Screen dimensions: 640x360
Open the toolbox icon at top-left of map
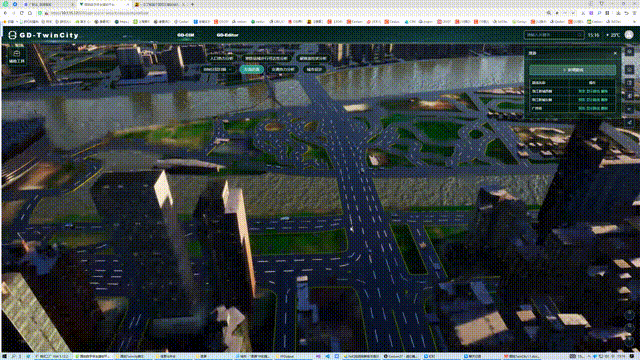(x=16, y=56)
